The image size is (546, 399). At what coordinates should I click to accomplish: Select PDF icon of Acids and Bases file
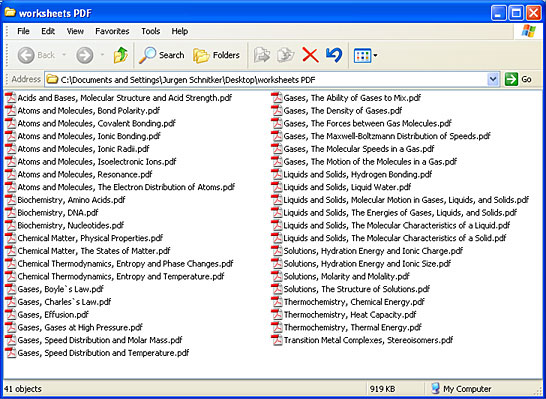point(11,98)
